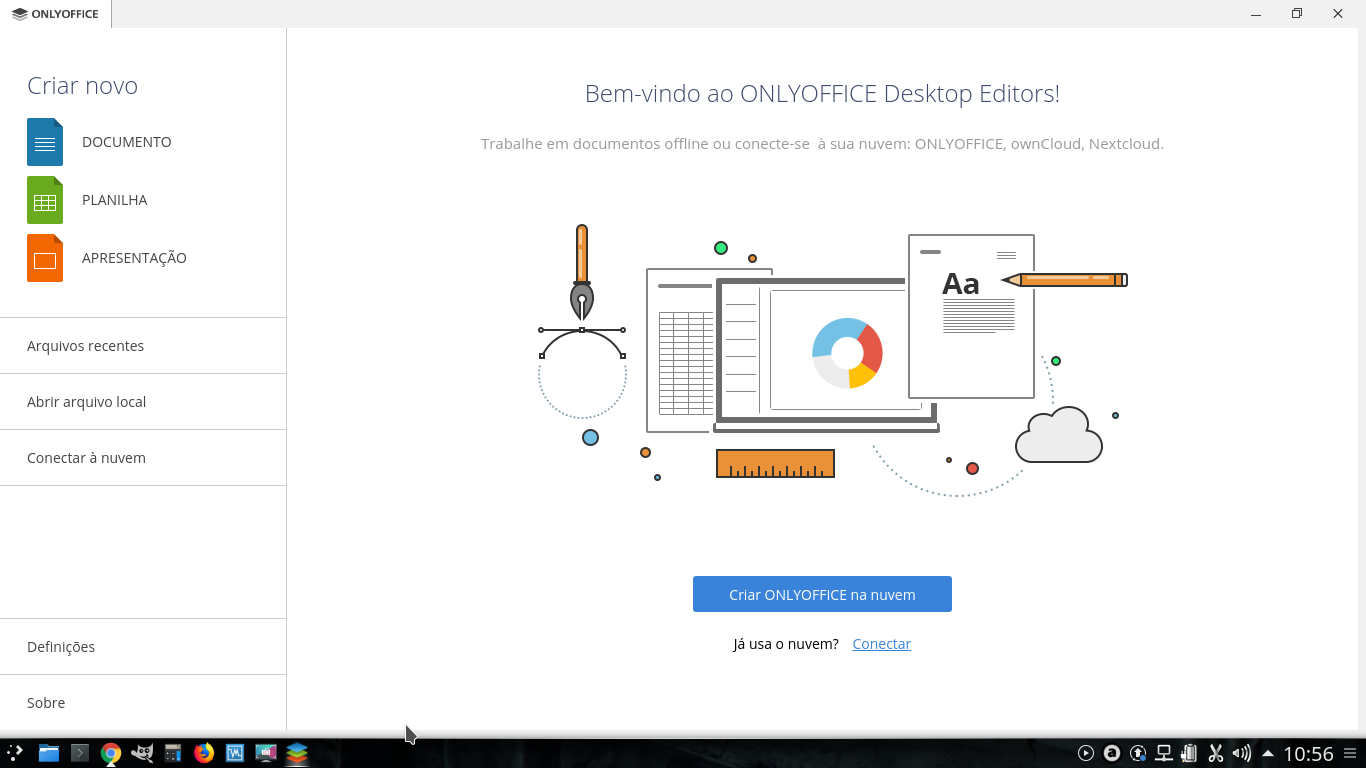Click the APRESENTAÇÃO label
Screen dimensions: 1366x768
click(x=134, y=258)
